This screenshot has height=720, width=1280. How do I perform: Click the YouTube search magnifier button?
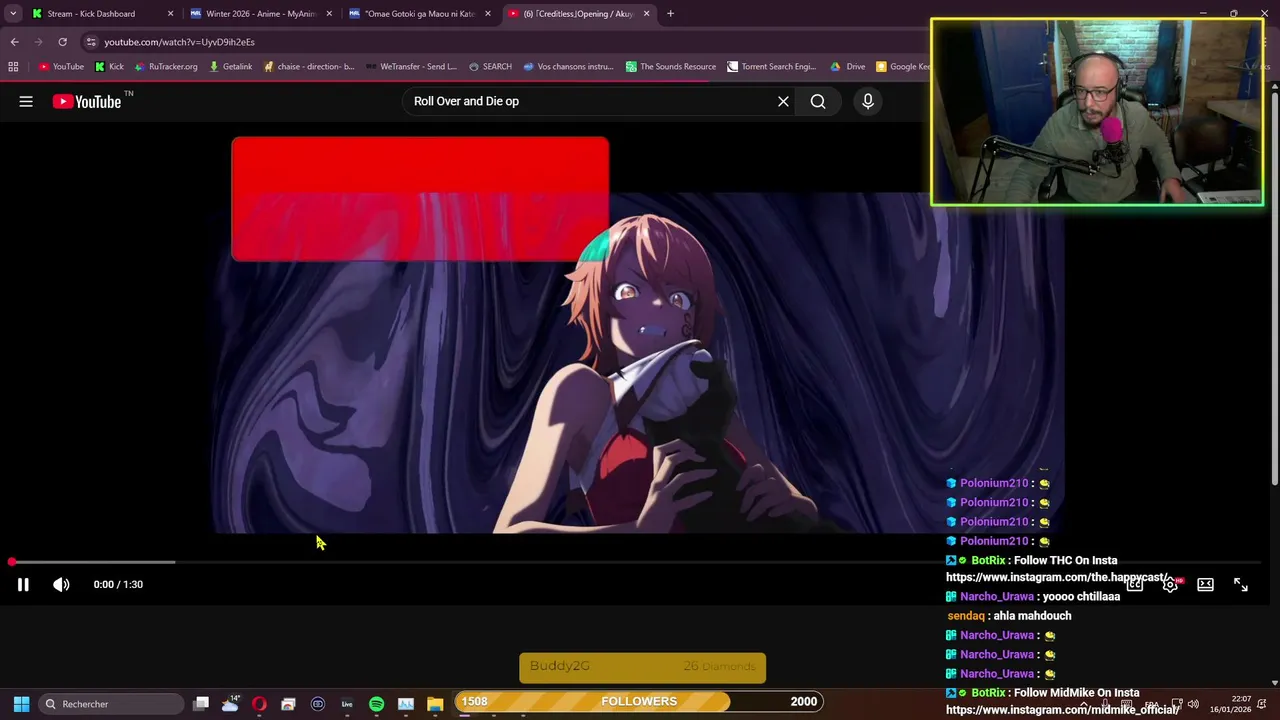(x=818, y=101)
